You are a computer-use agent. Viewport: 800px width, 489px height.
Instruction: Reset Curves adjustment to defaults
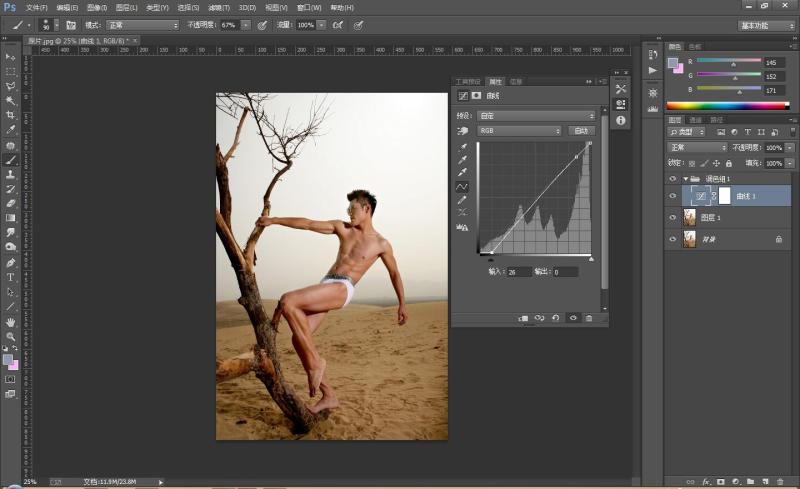[x=556, y=318]
